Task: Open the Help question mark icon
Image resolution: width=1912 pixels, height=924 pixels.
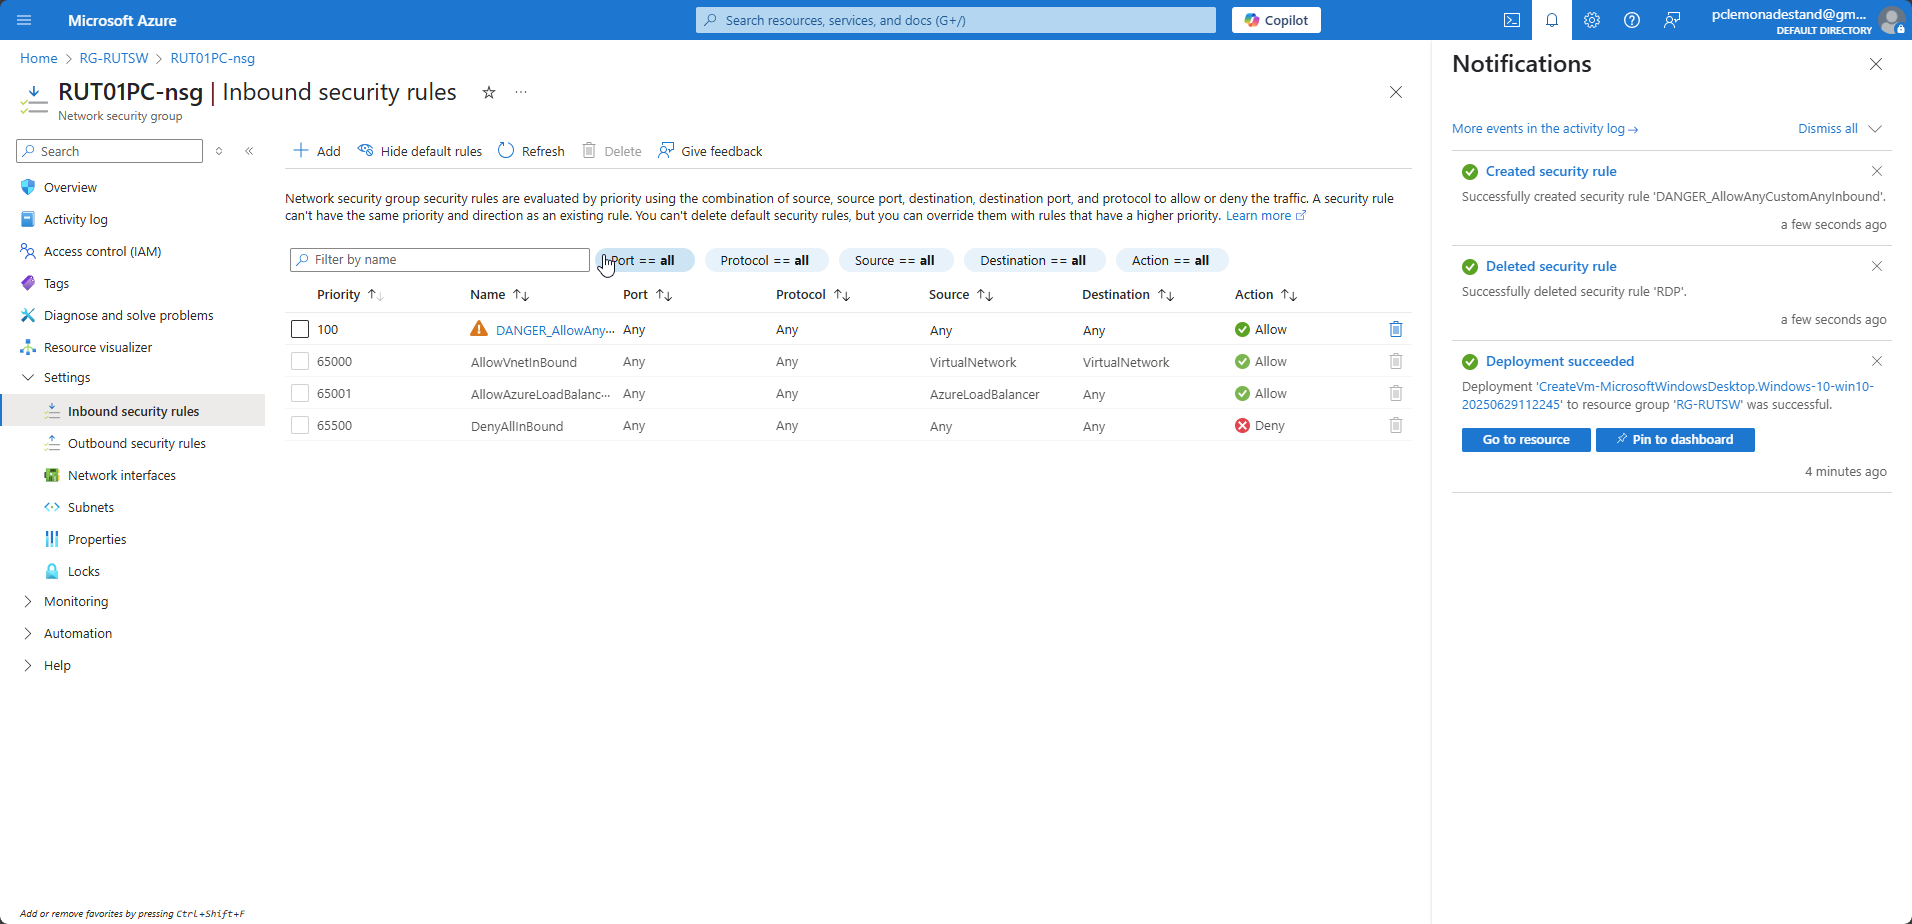Action: [x=1632, y=20]
